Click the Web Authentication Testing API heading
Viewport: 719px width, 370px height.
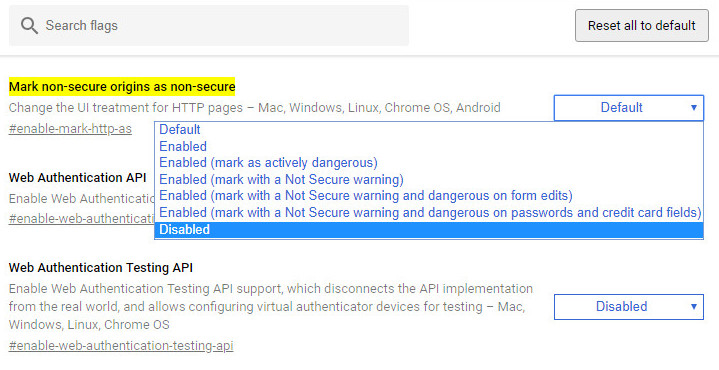tap(101, 268)
